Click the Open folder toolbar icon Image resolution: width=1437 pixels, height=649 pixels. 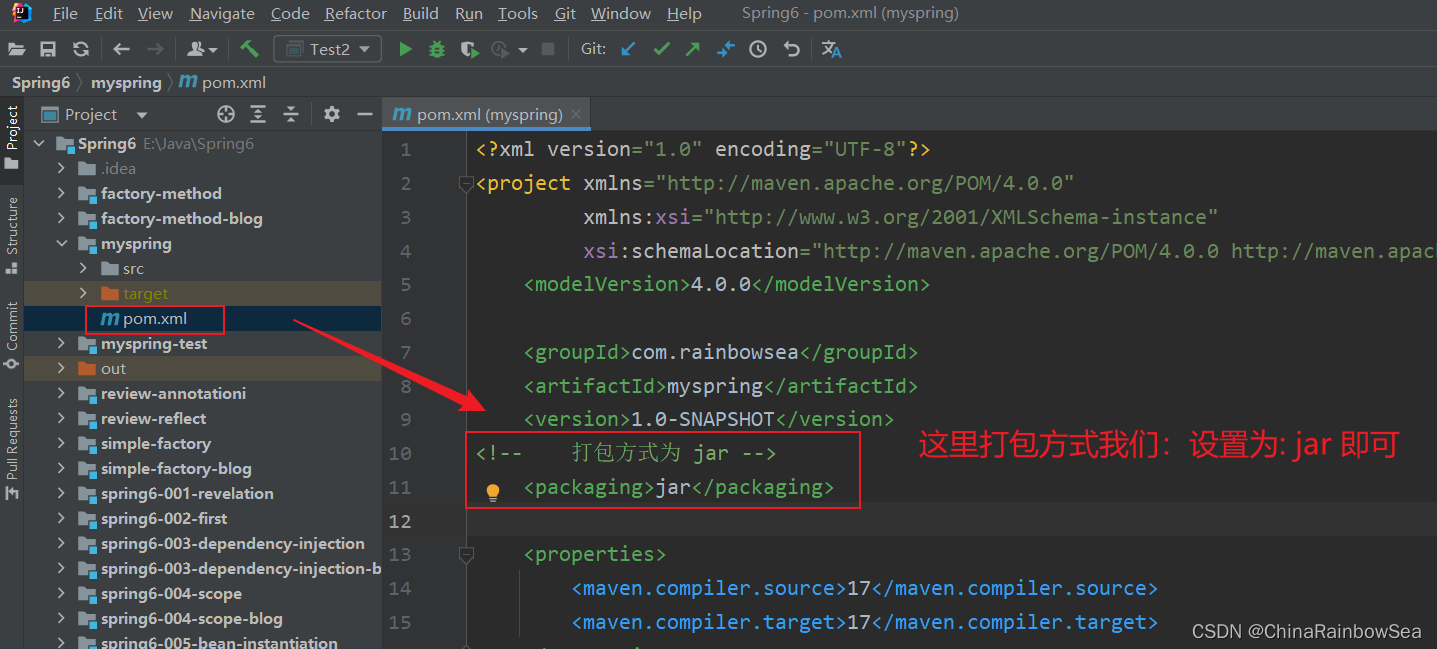point(16,49)
